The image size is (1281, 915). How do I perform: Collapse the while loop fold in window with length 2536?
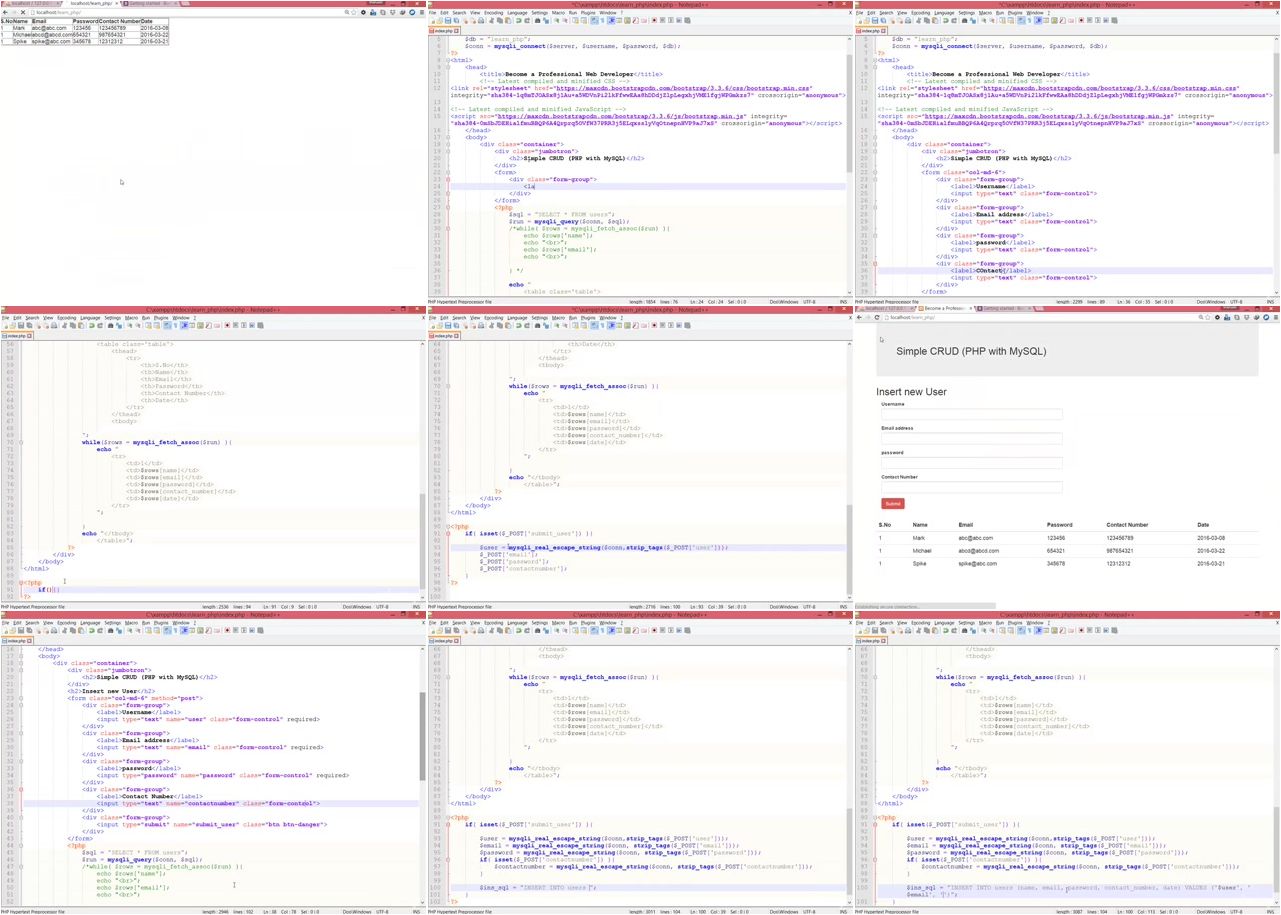click(x=20, y=442)
